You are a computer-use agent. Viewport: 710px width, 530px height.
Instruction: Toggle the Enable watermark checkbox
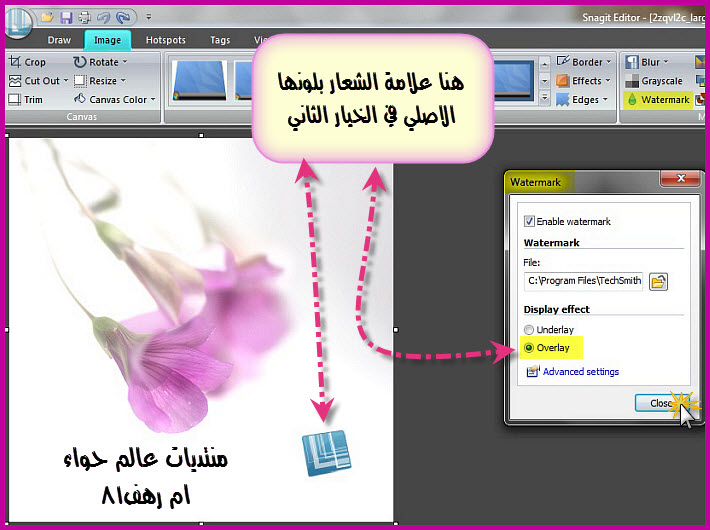(530, 221)
